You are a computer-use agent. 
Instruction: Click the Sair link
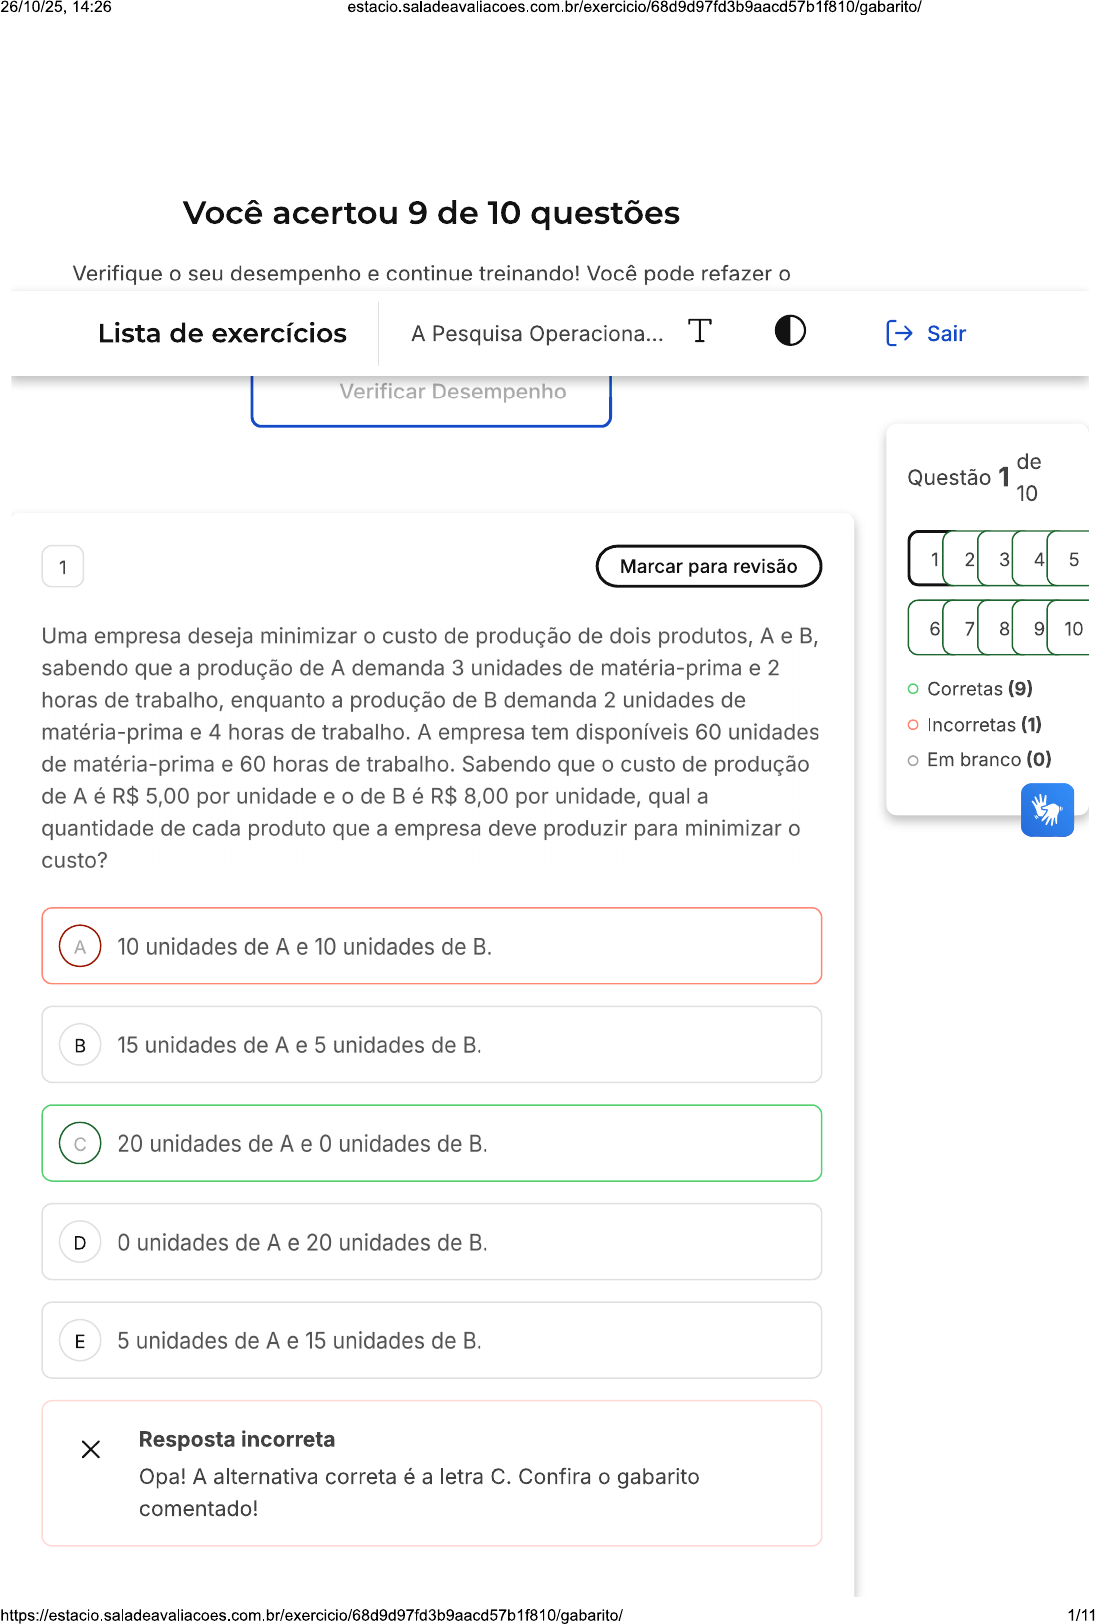pyautogui.click(x=946, y=333)
